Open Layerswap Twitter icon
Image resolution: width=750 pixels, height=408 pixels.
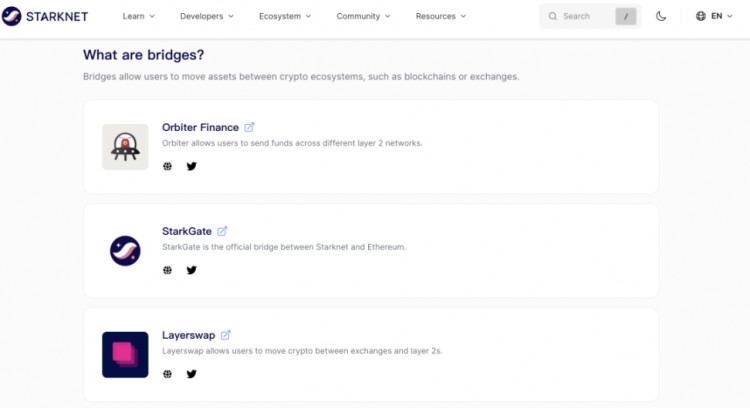[192, 374]
